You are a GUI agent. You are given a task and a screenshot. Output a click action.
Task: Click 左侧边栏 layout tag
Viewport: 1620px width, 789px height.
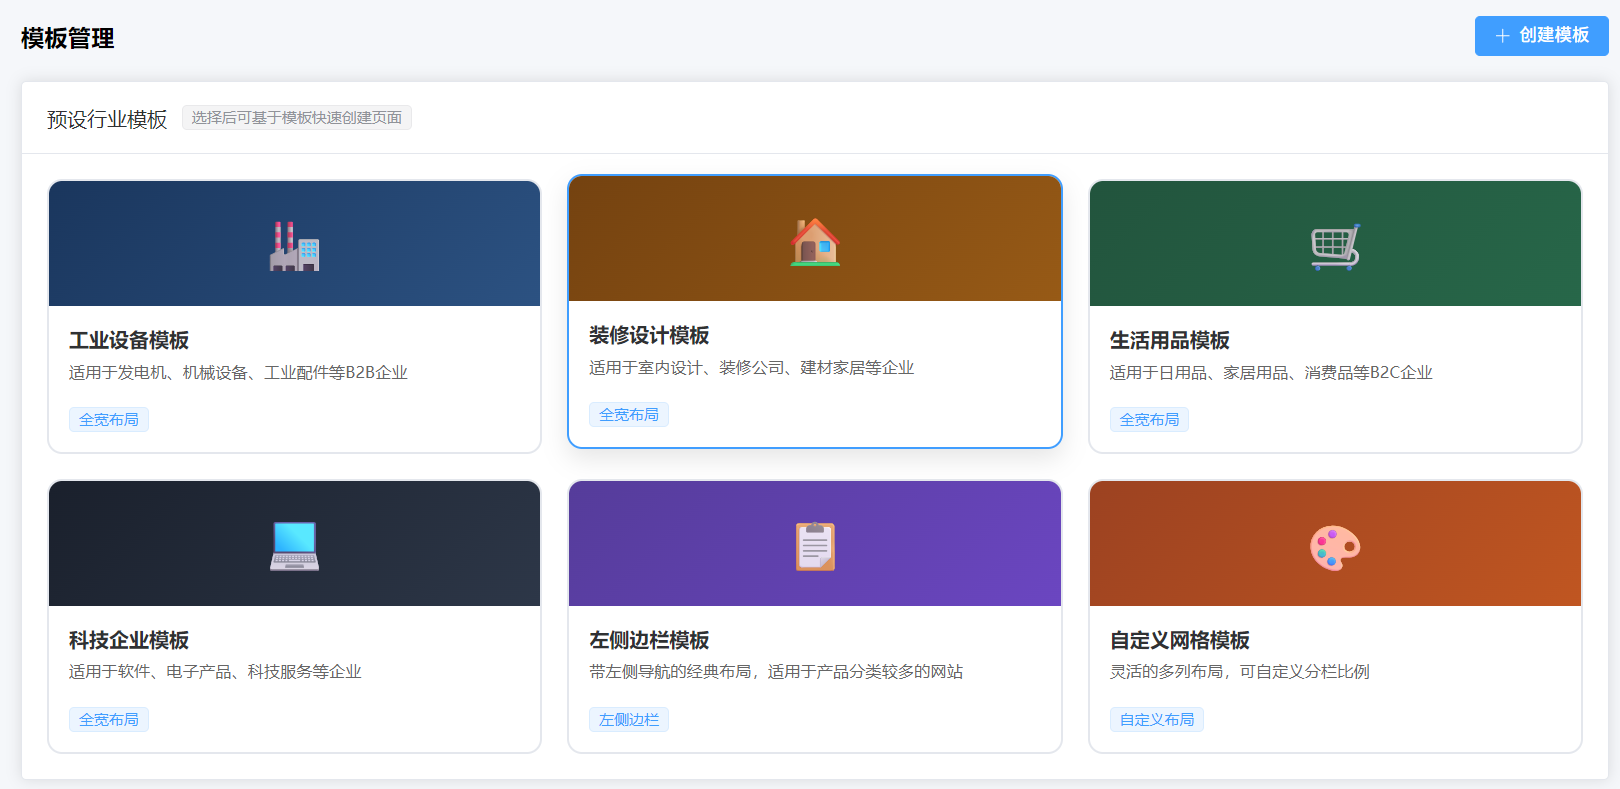pos(629,720)
